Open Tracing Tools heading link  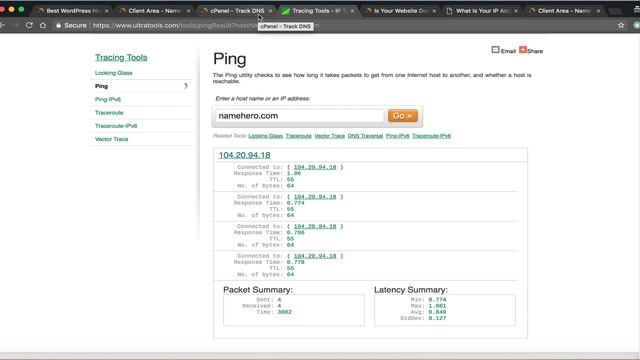tap(121, 58)
